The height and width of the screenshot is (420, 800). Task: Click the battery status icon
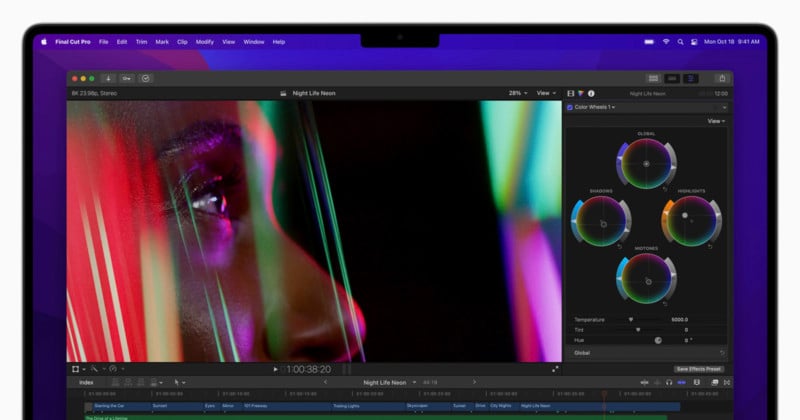tap(649, 42)
